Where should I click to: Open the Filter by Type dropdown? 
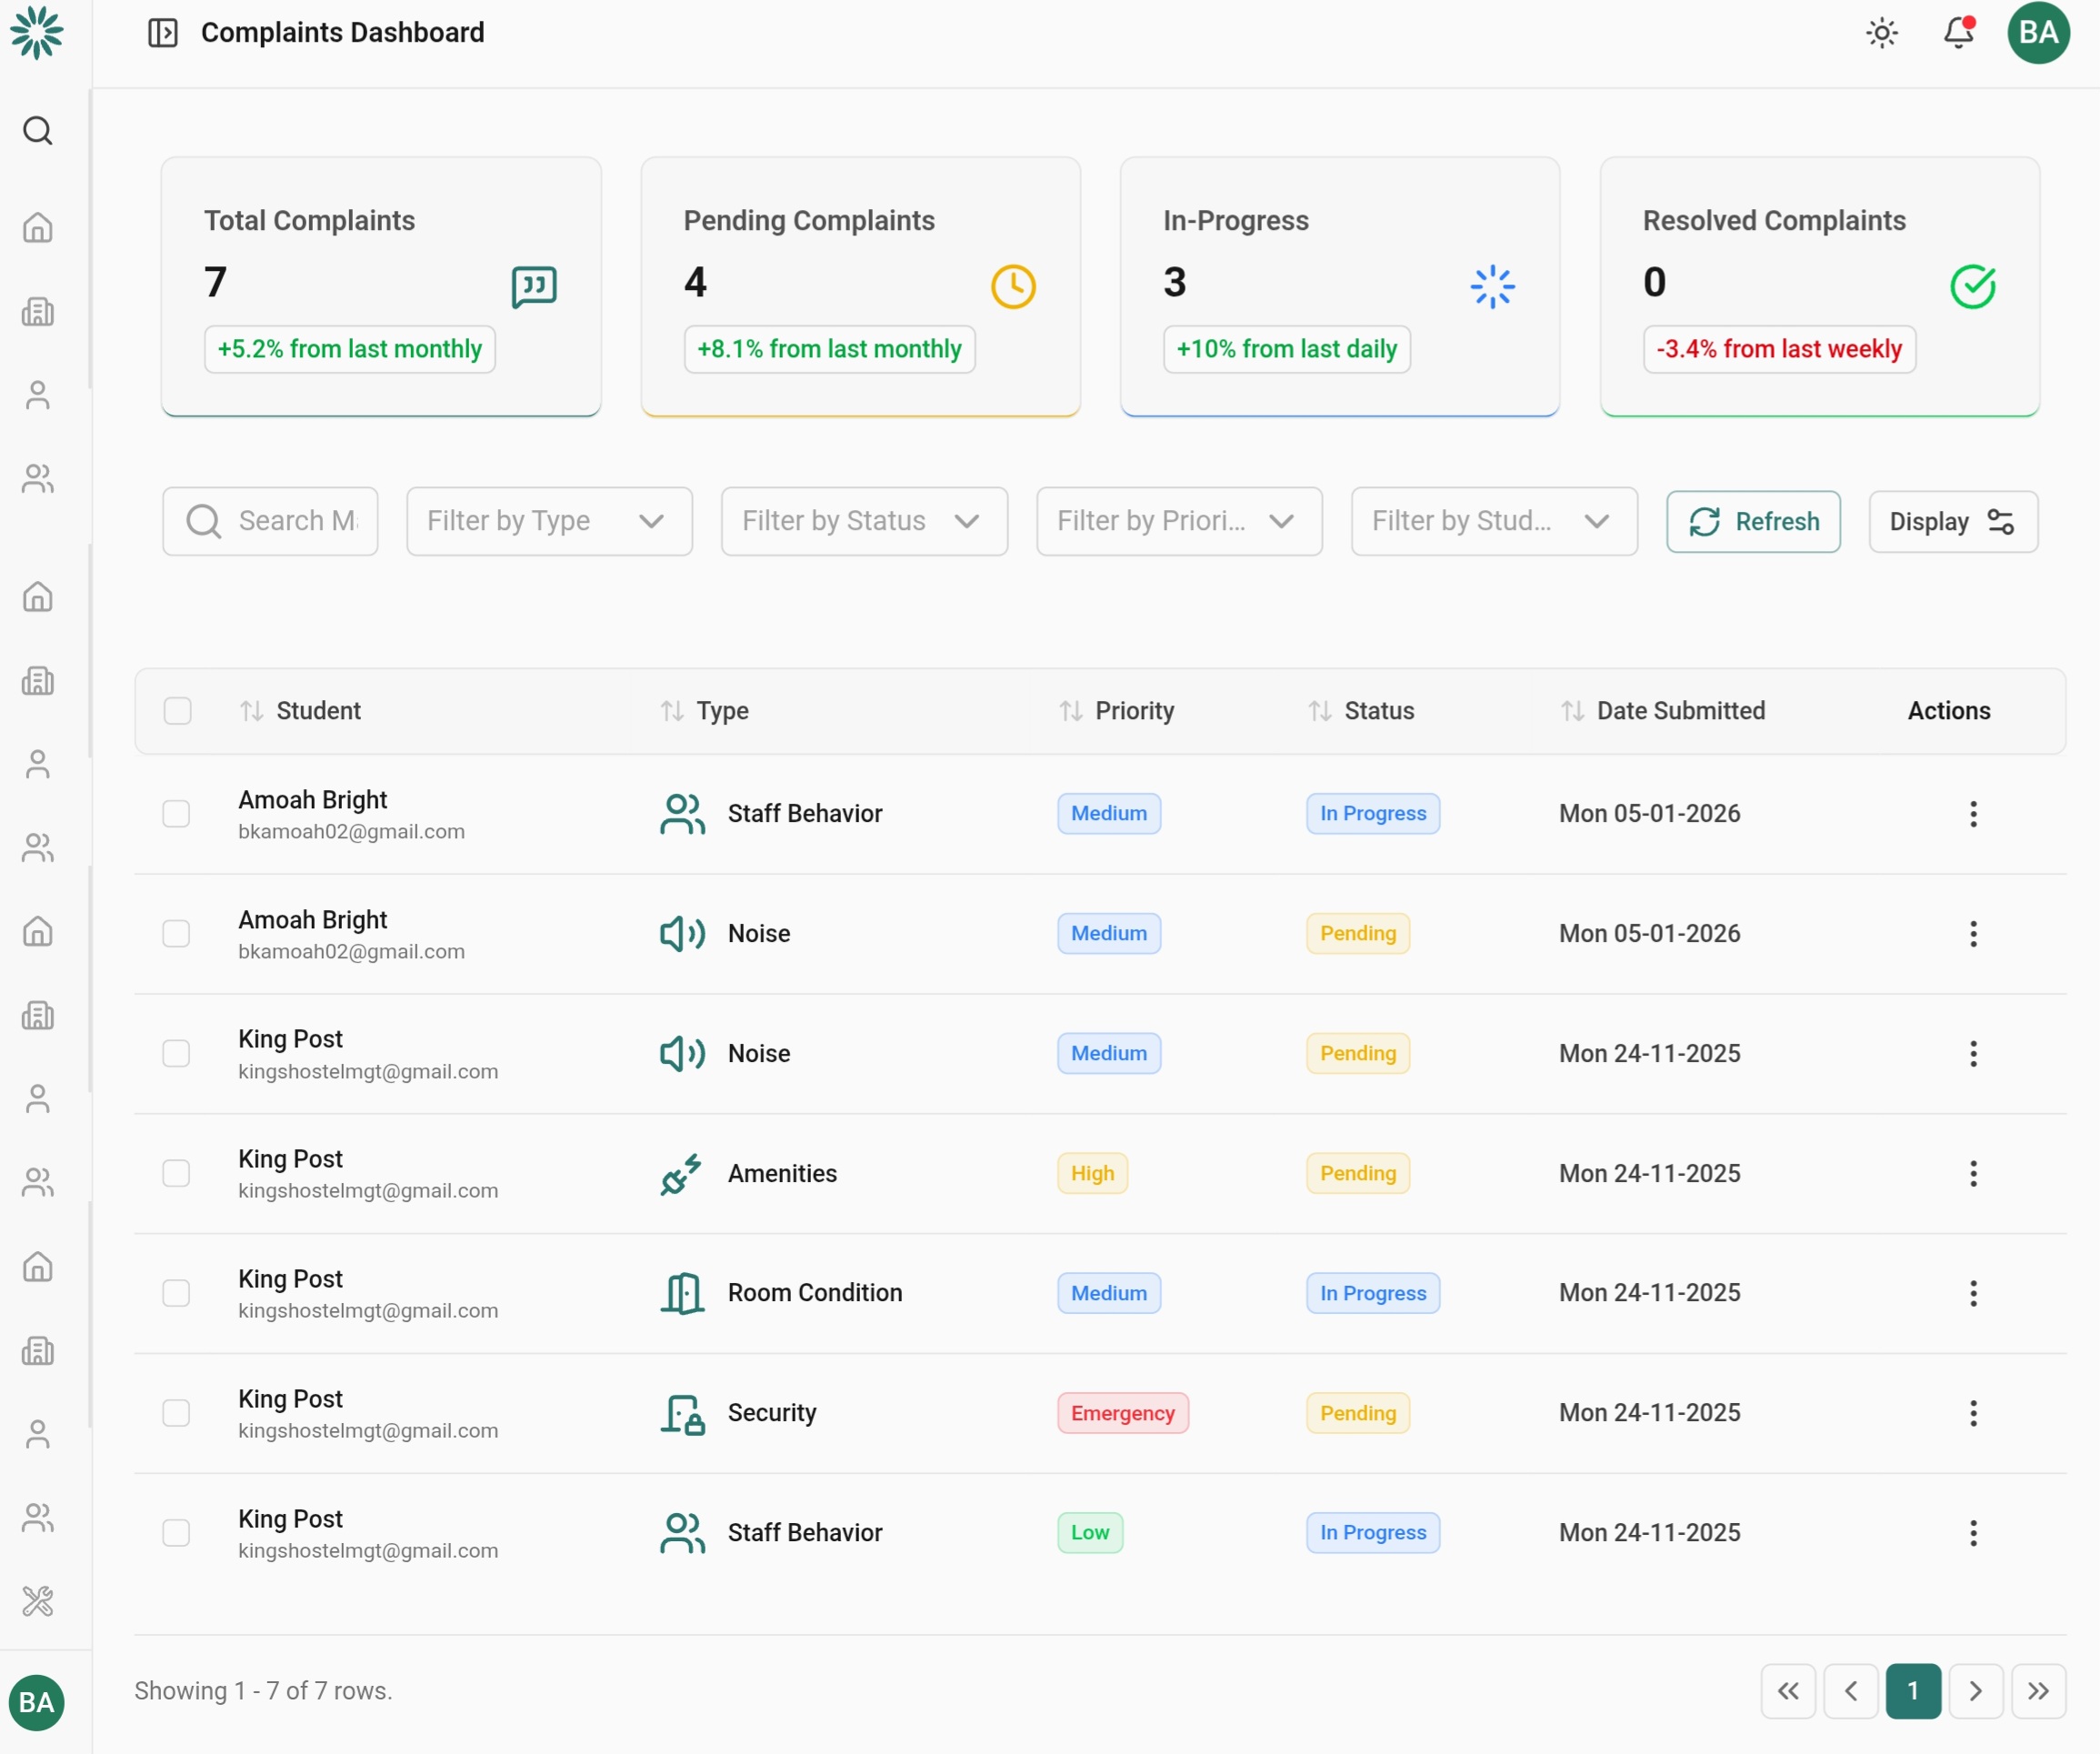coord(549,521)
